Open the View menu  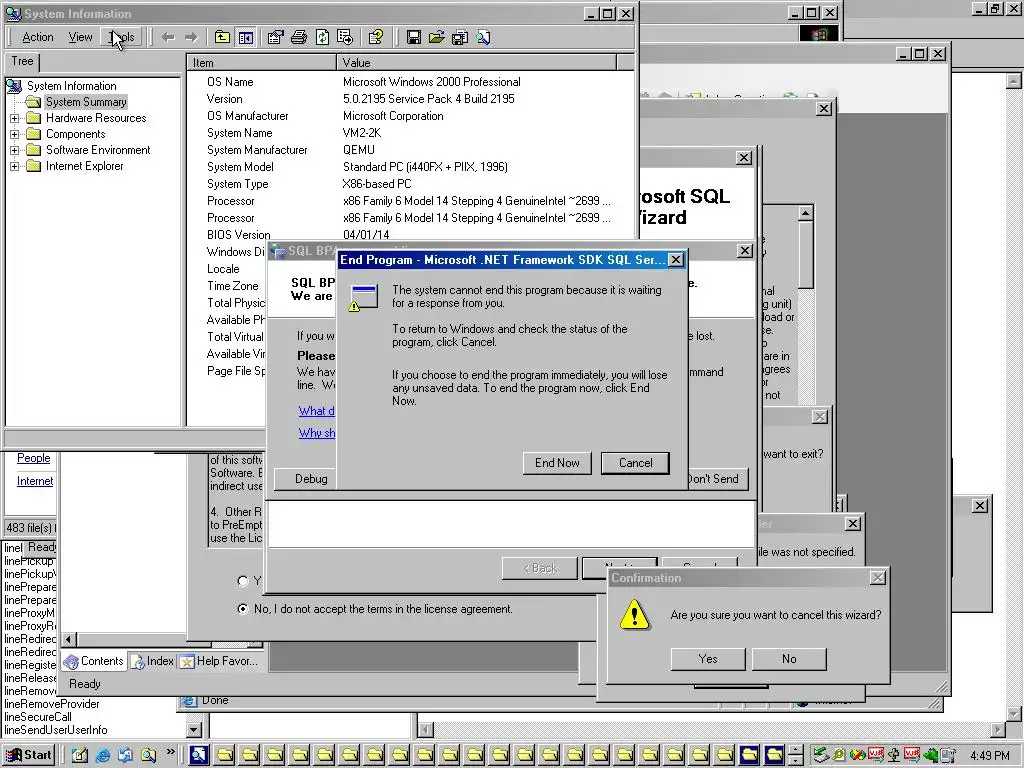point(80,37)
